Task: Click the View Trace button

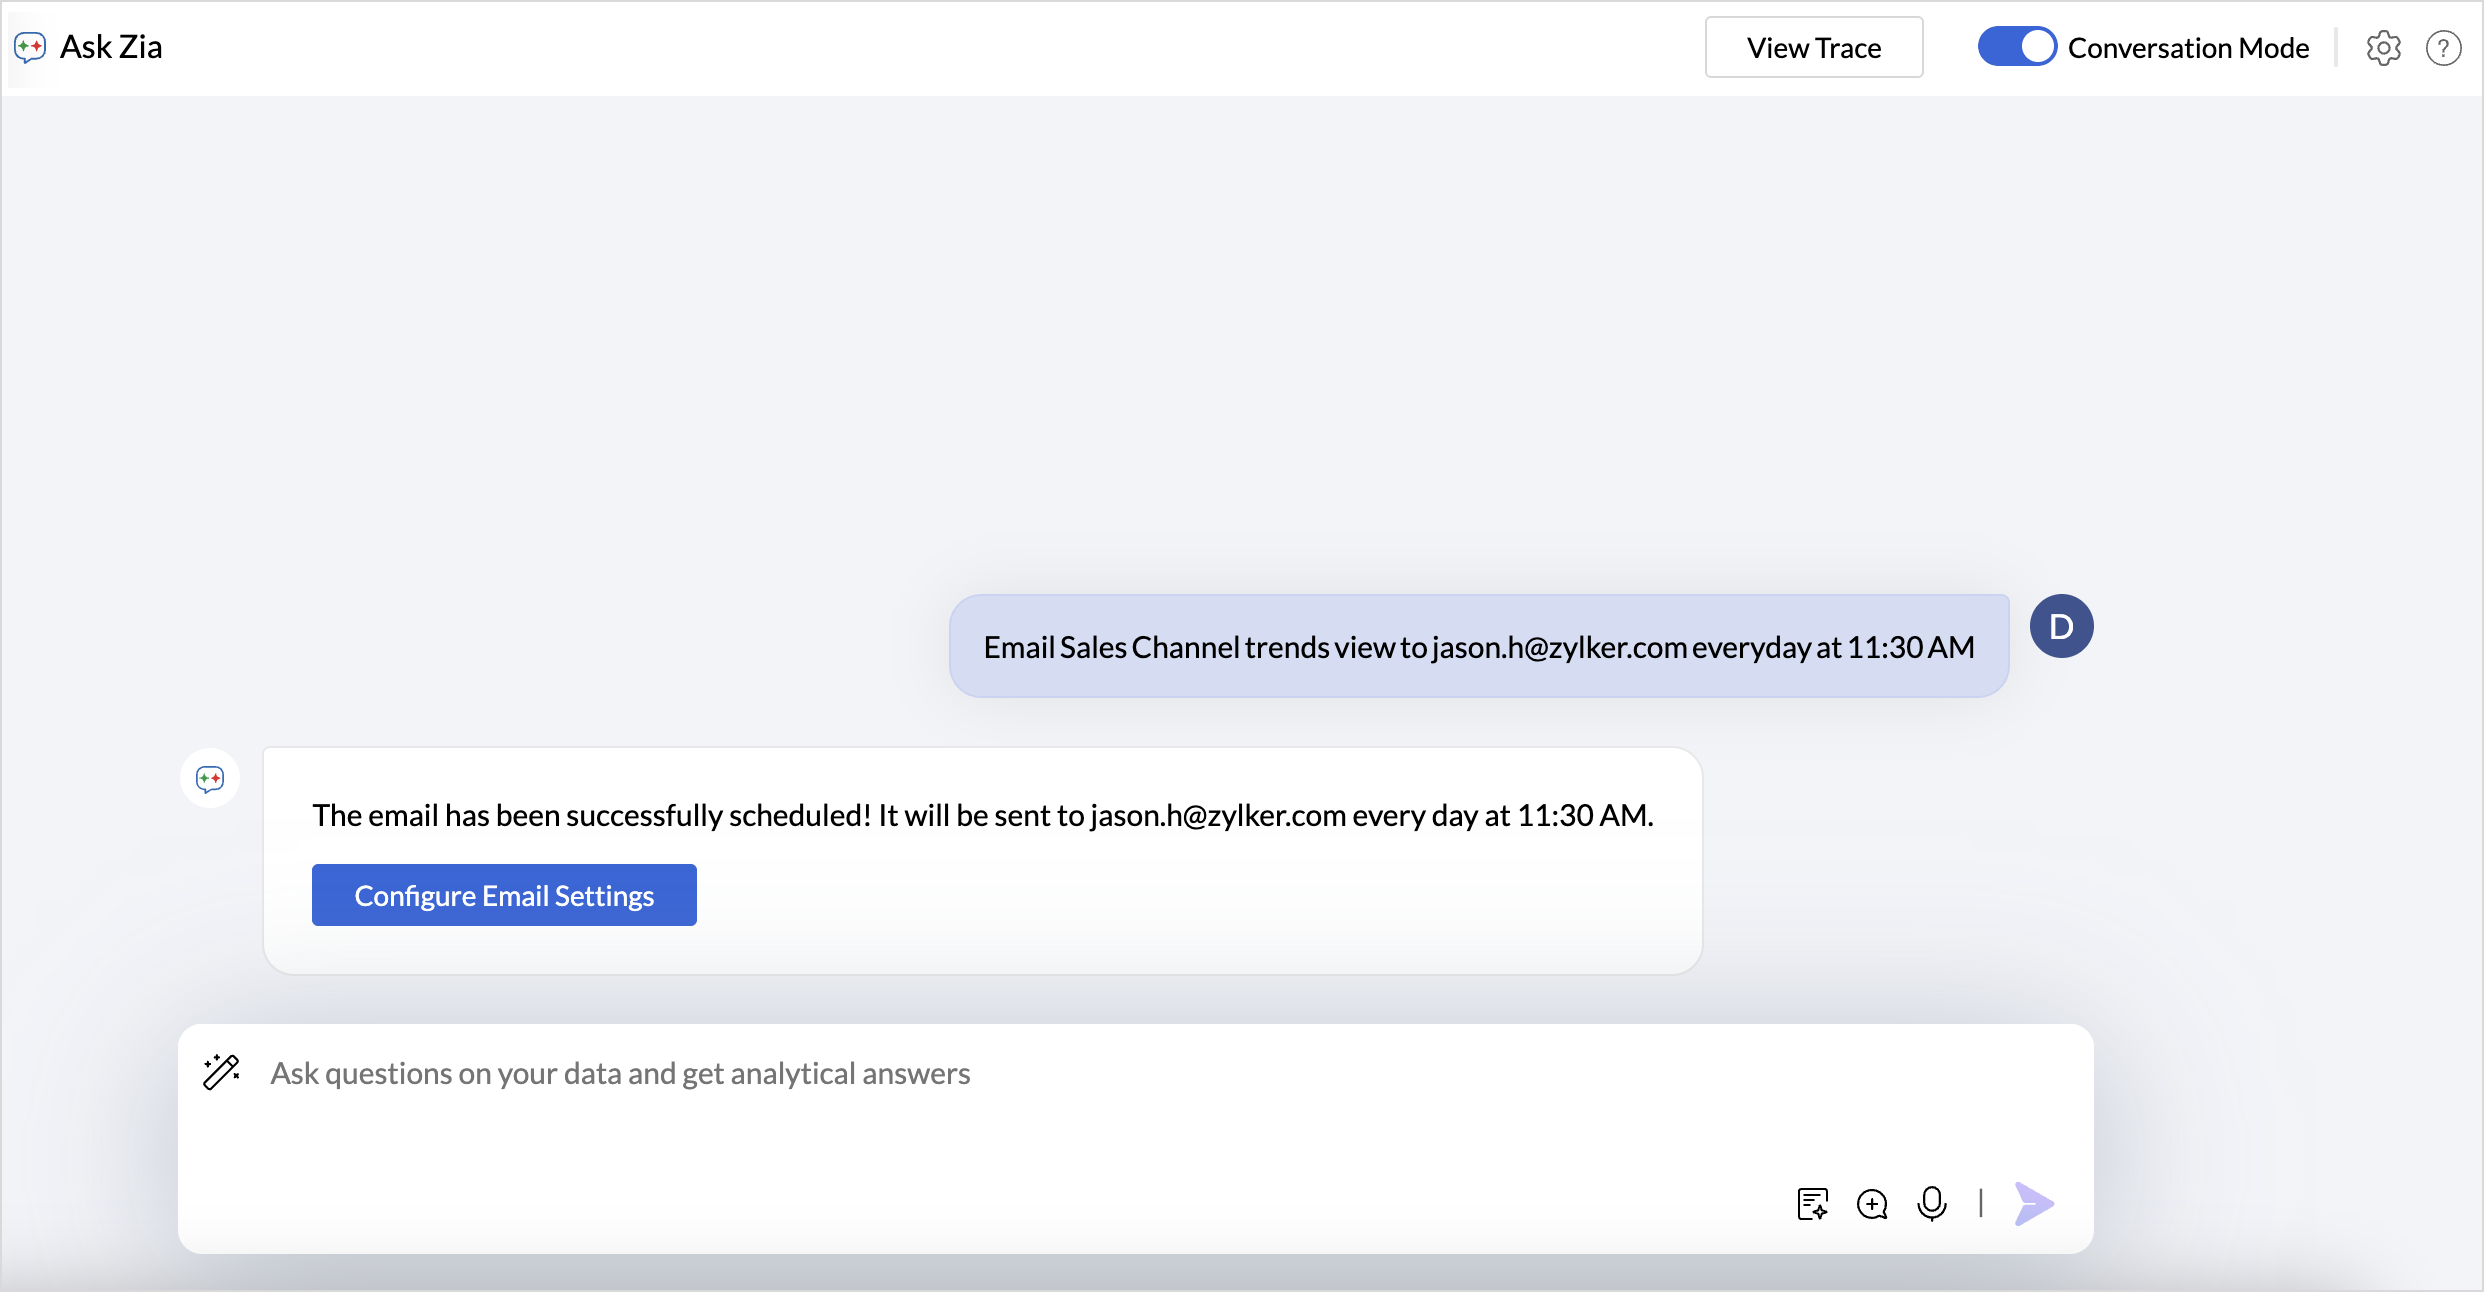Action: tap(1813, 48)
